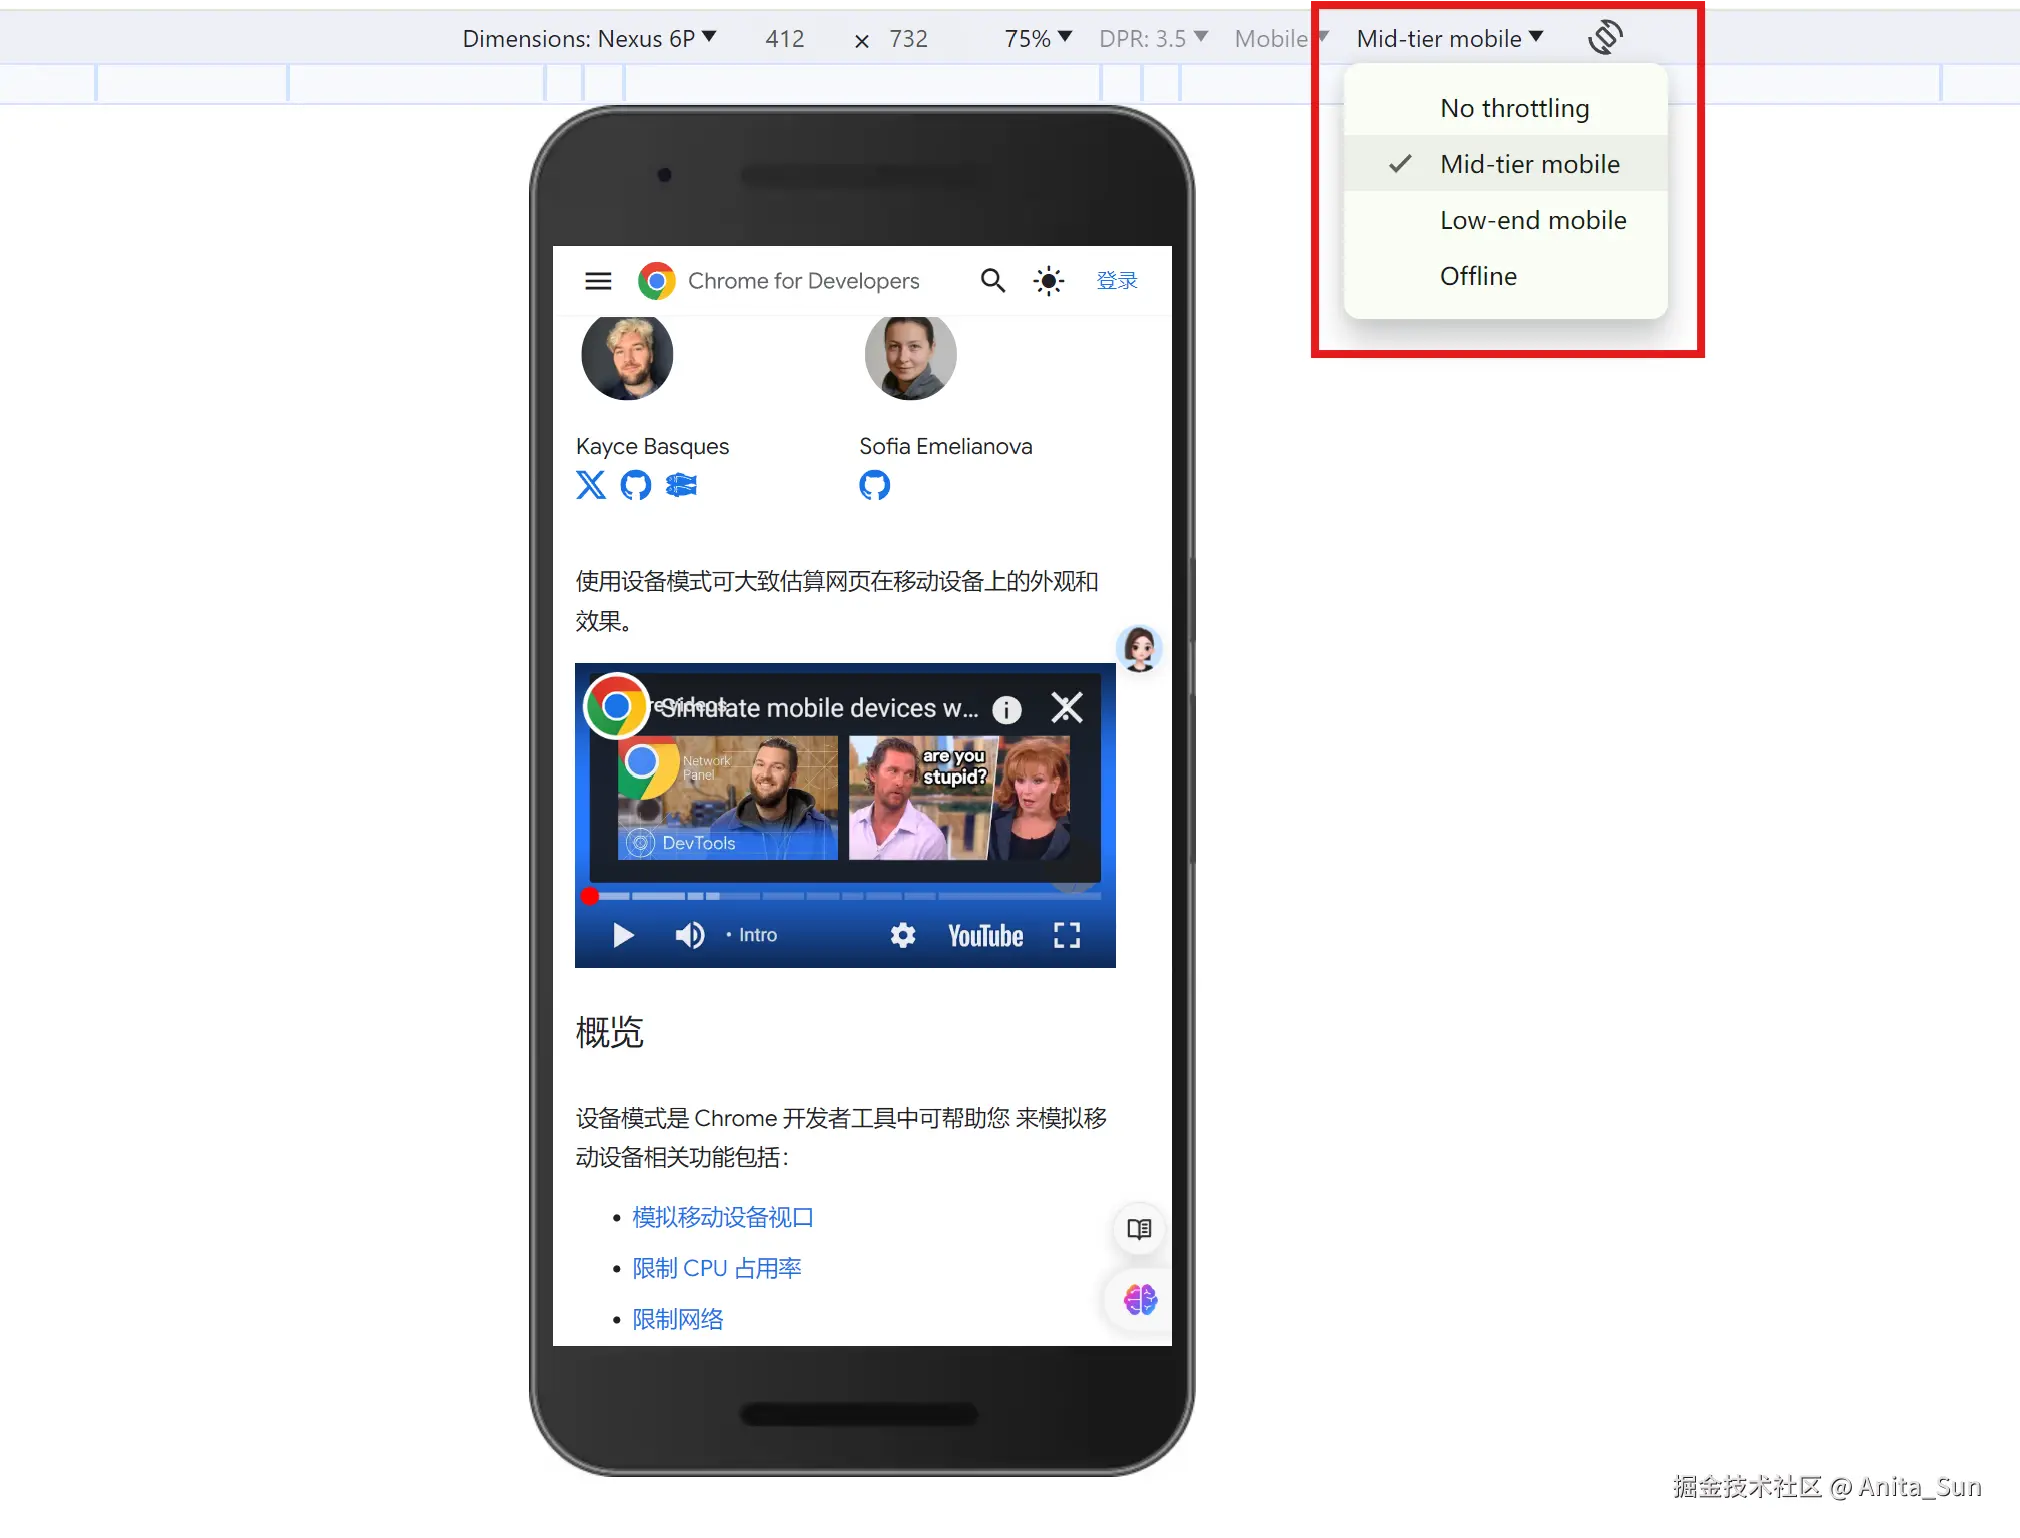Toggle the light/dark theme sun icon

point(1048,281)
